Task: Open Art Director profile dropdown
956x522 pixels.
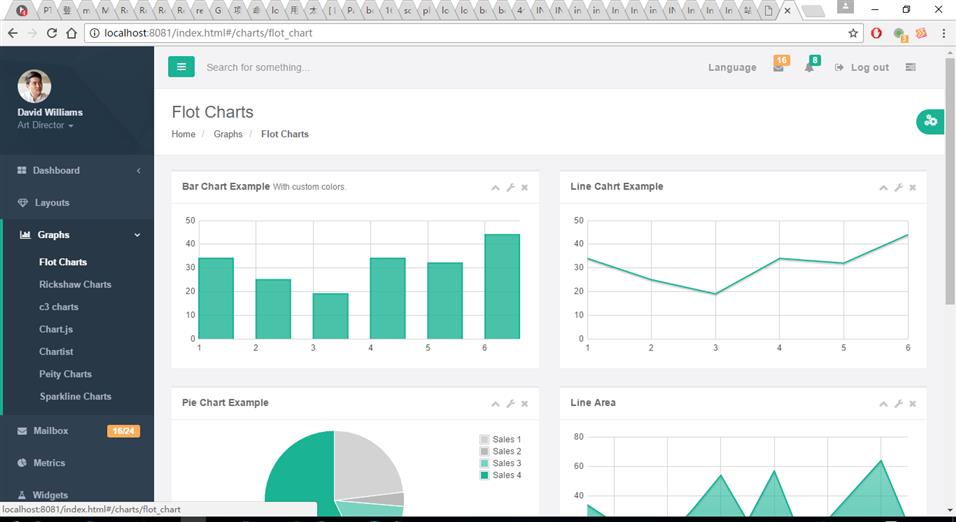Action: tap(45, 125)
